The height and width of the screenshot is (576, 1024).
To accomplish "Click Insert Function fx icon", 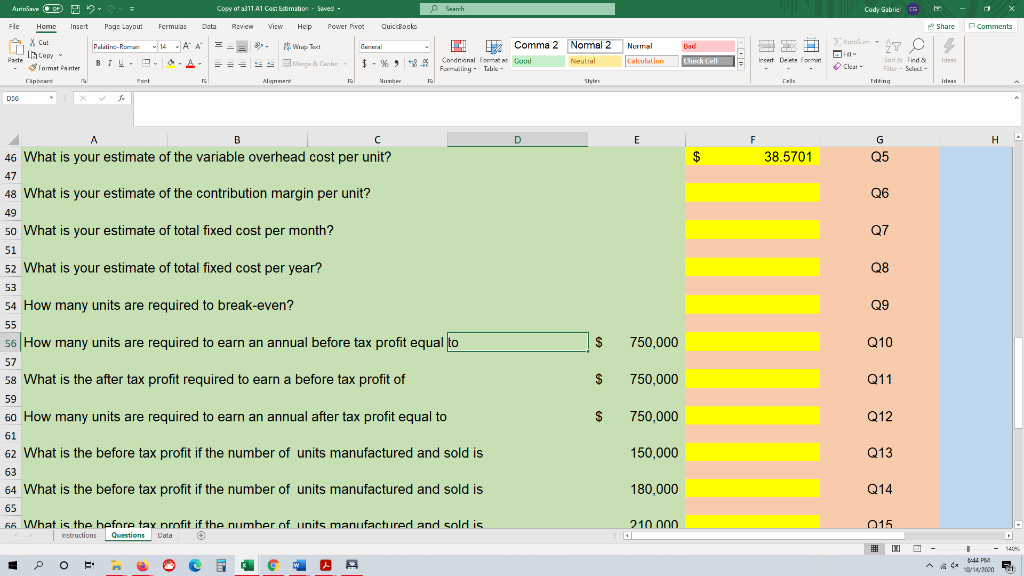I will click(x=121, y=98).
